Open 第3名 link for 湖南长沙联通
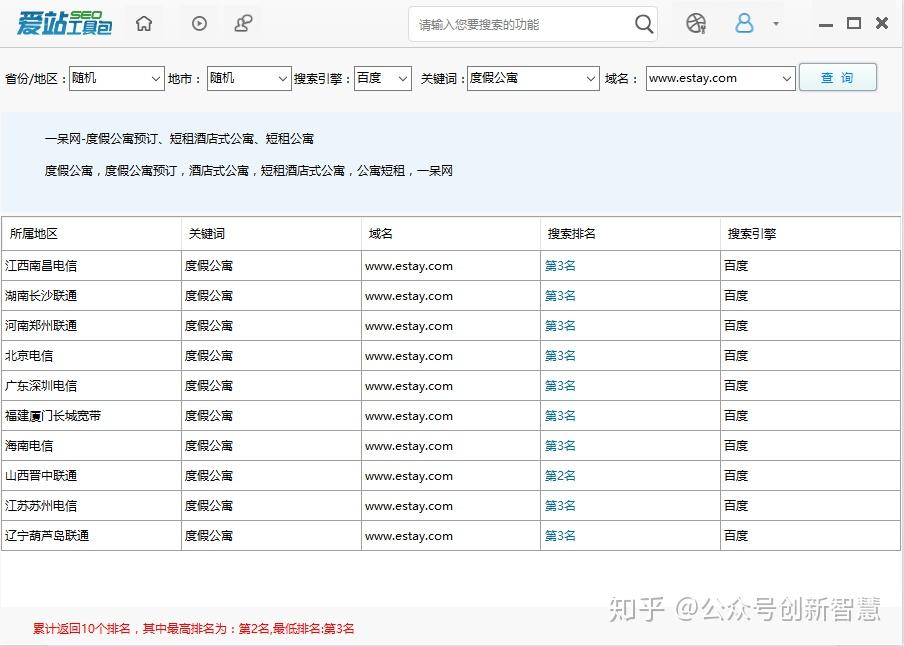Viewport: 904px width, 646px height. click(560, 296)
